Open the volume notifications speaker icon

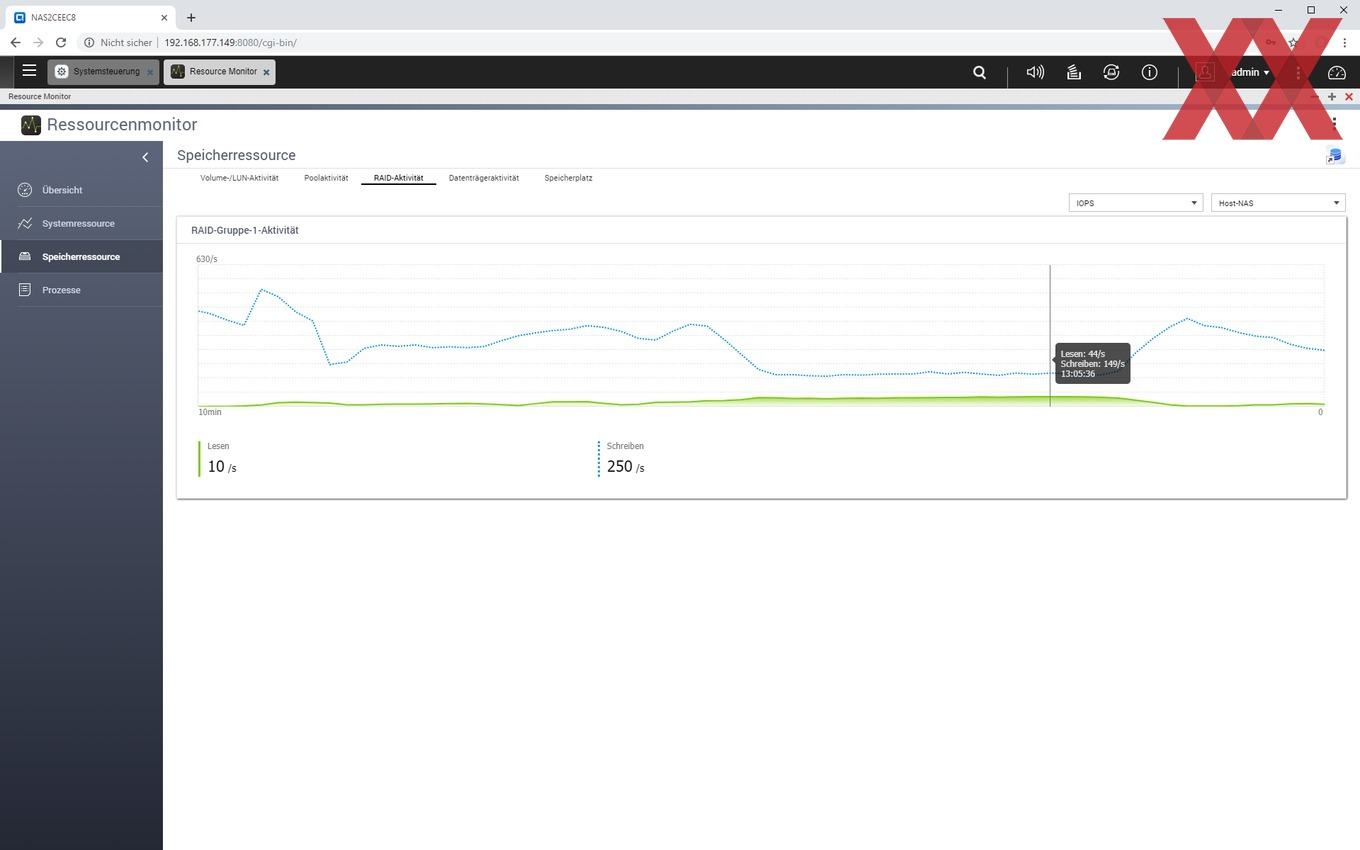[x=1035, y=72]
